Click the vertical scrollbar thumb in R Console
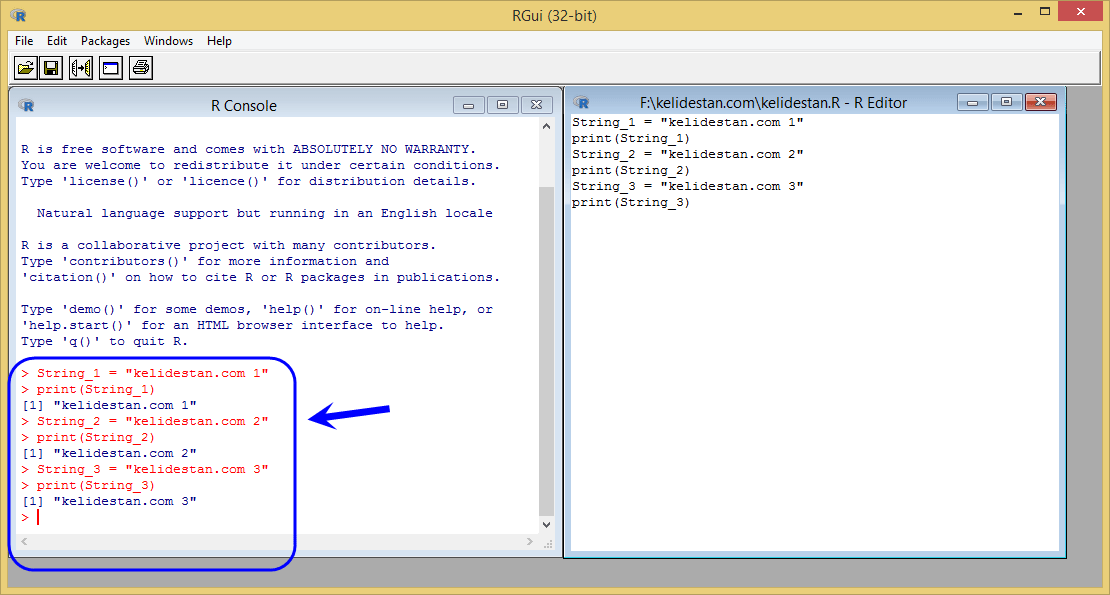 click(547, 352)
